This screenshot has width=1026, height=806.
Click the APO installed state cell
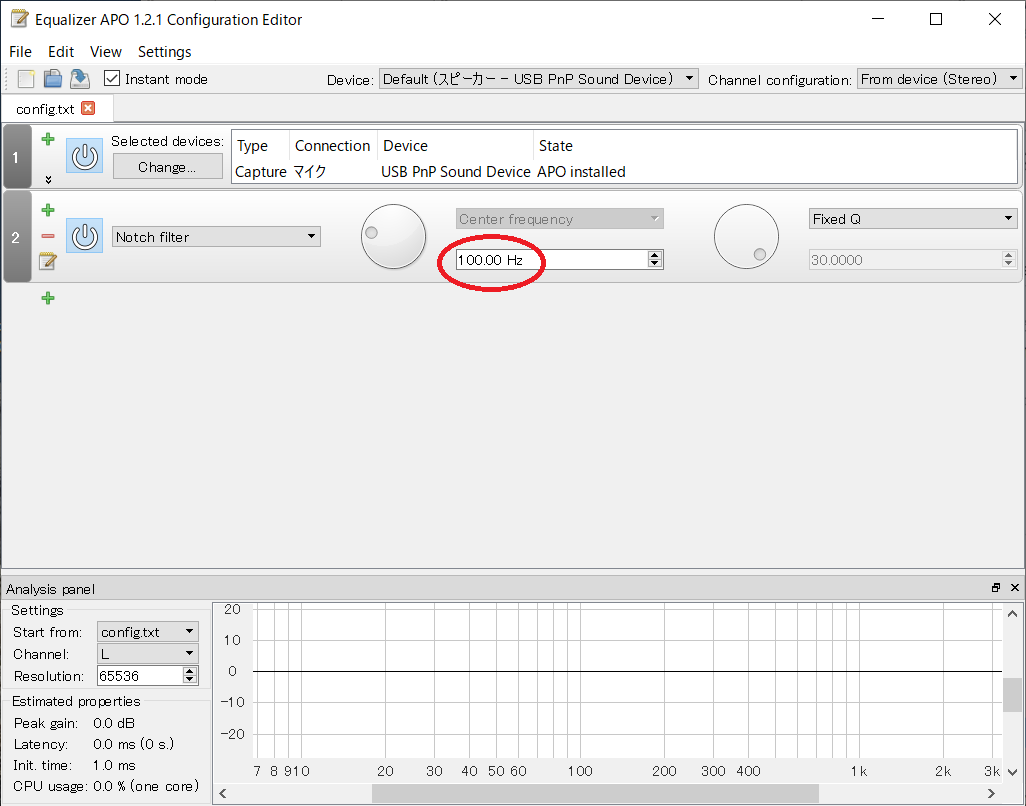581,172
